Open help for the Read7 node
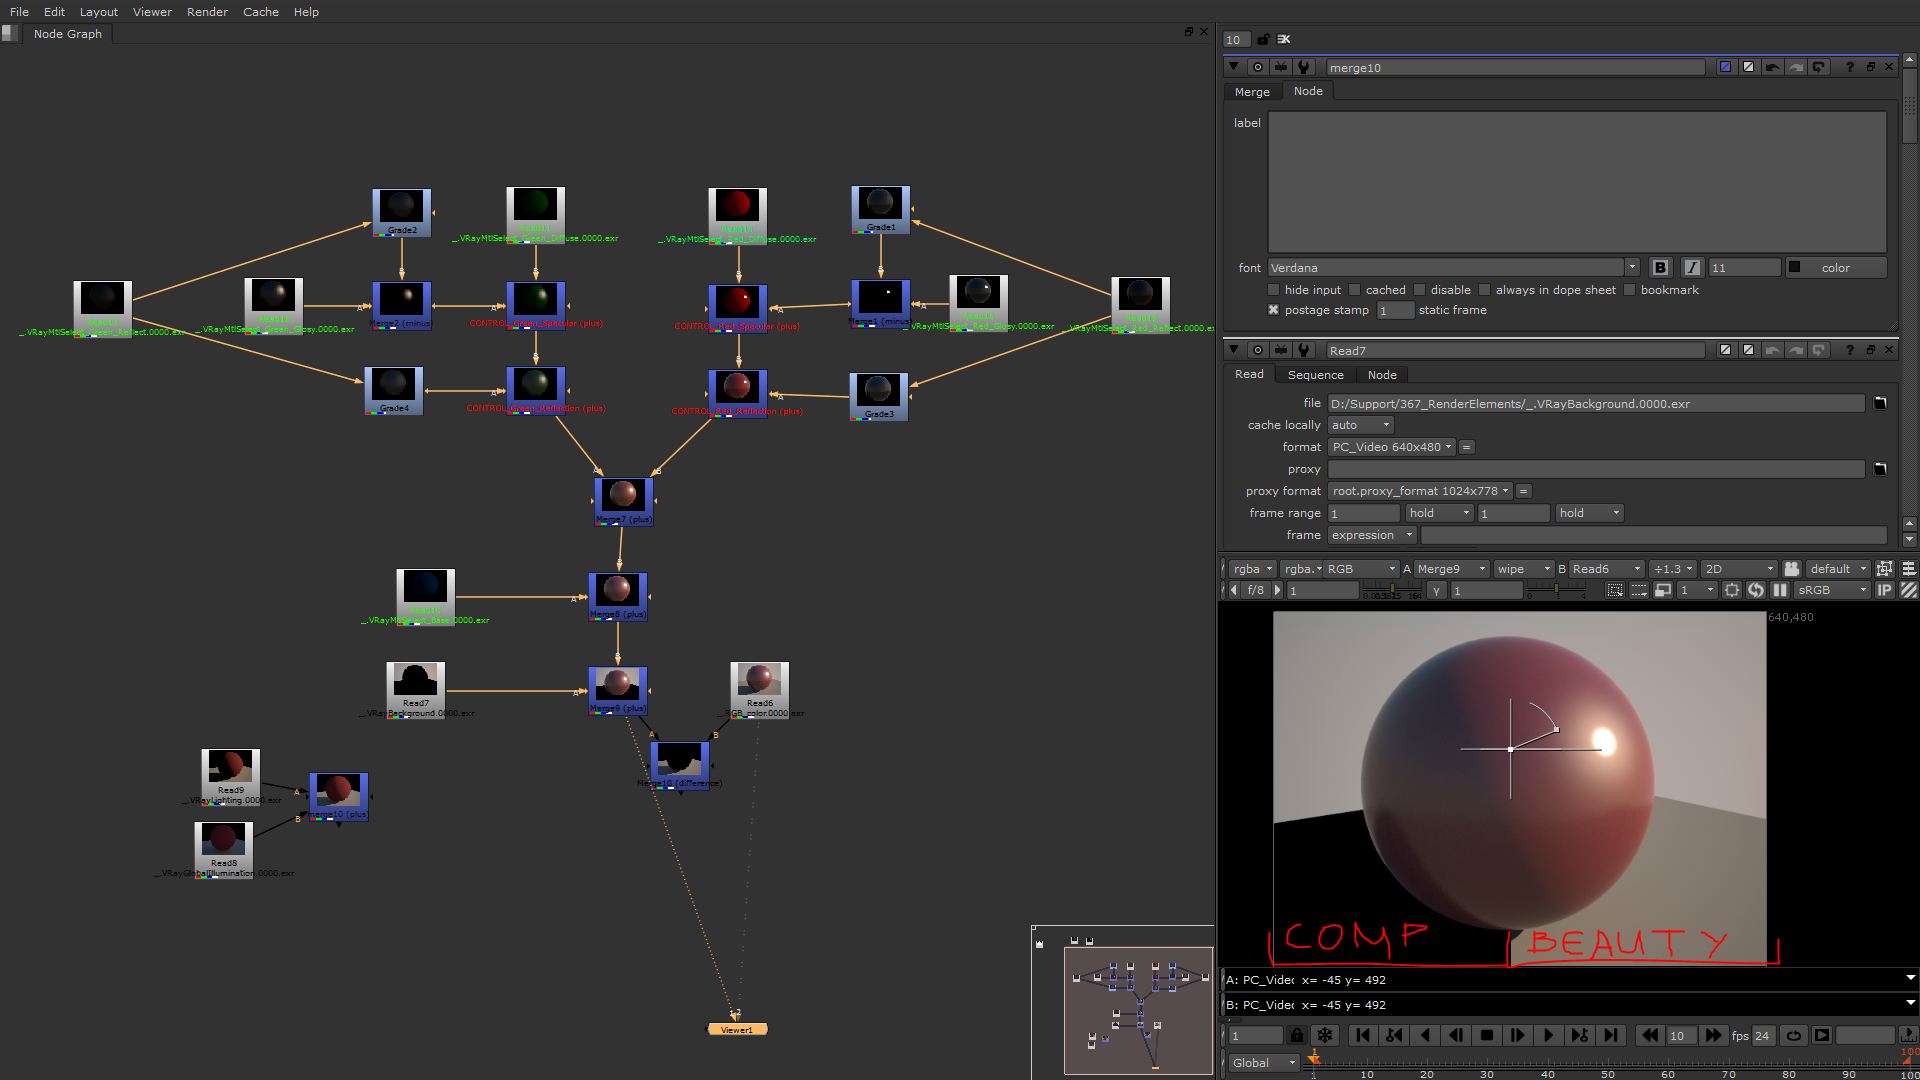Screen dimensions: 1920x1080 [x=1850, y=350]
